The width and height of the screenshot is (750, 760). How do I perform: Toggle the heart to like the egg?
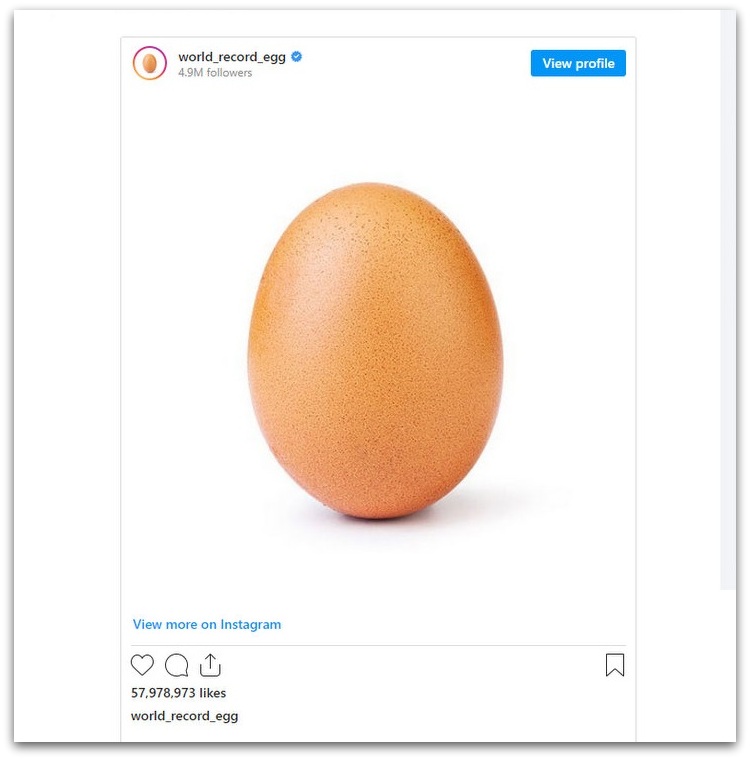tap(143, 665)
